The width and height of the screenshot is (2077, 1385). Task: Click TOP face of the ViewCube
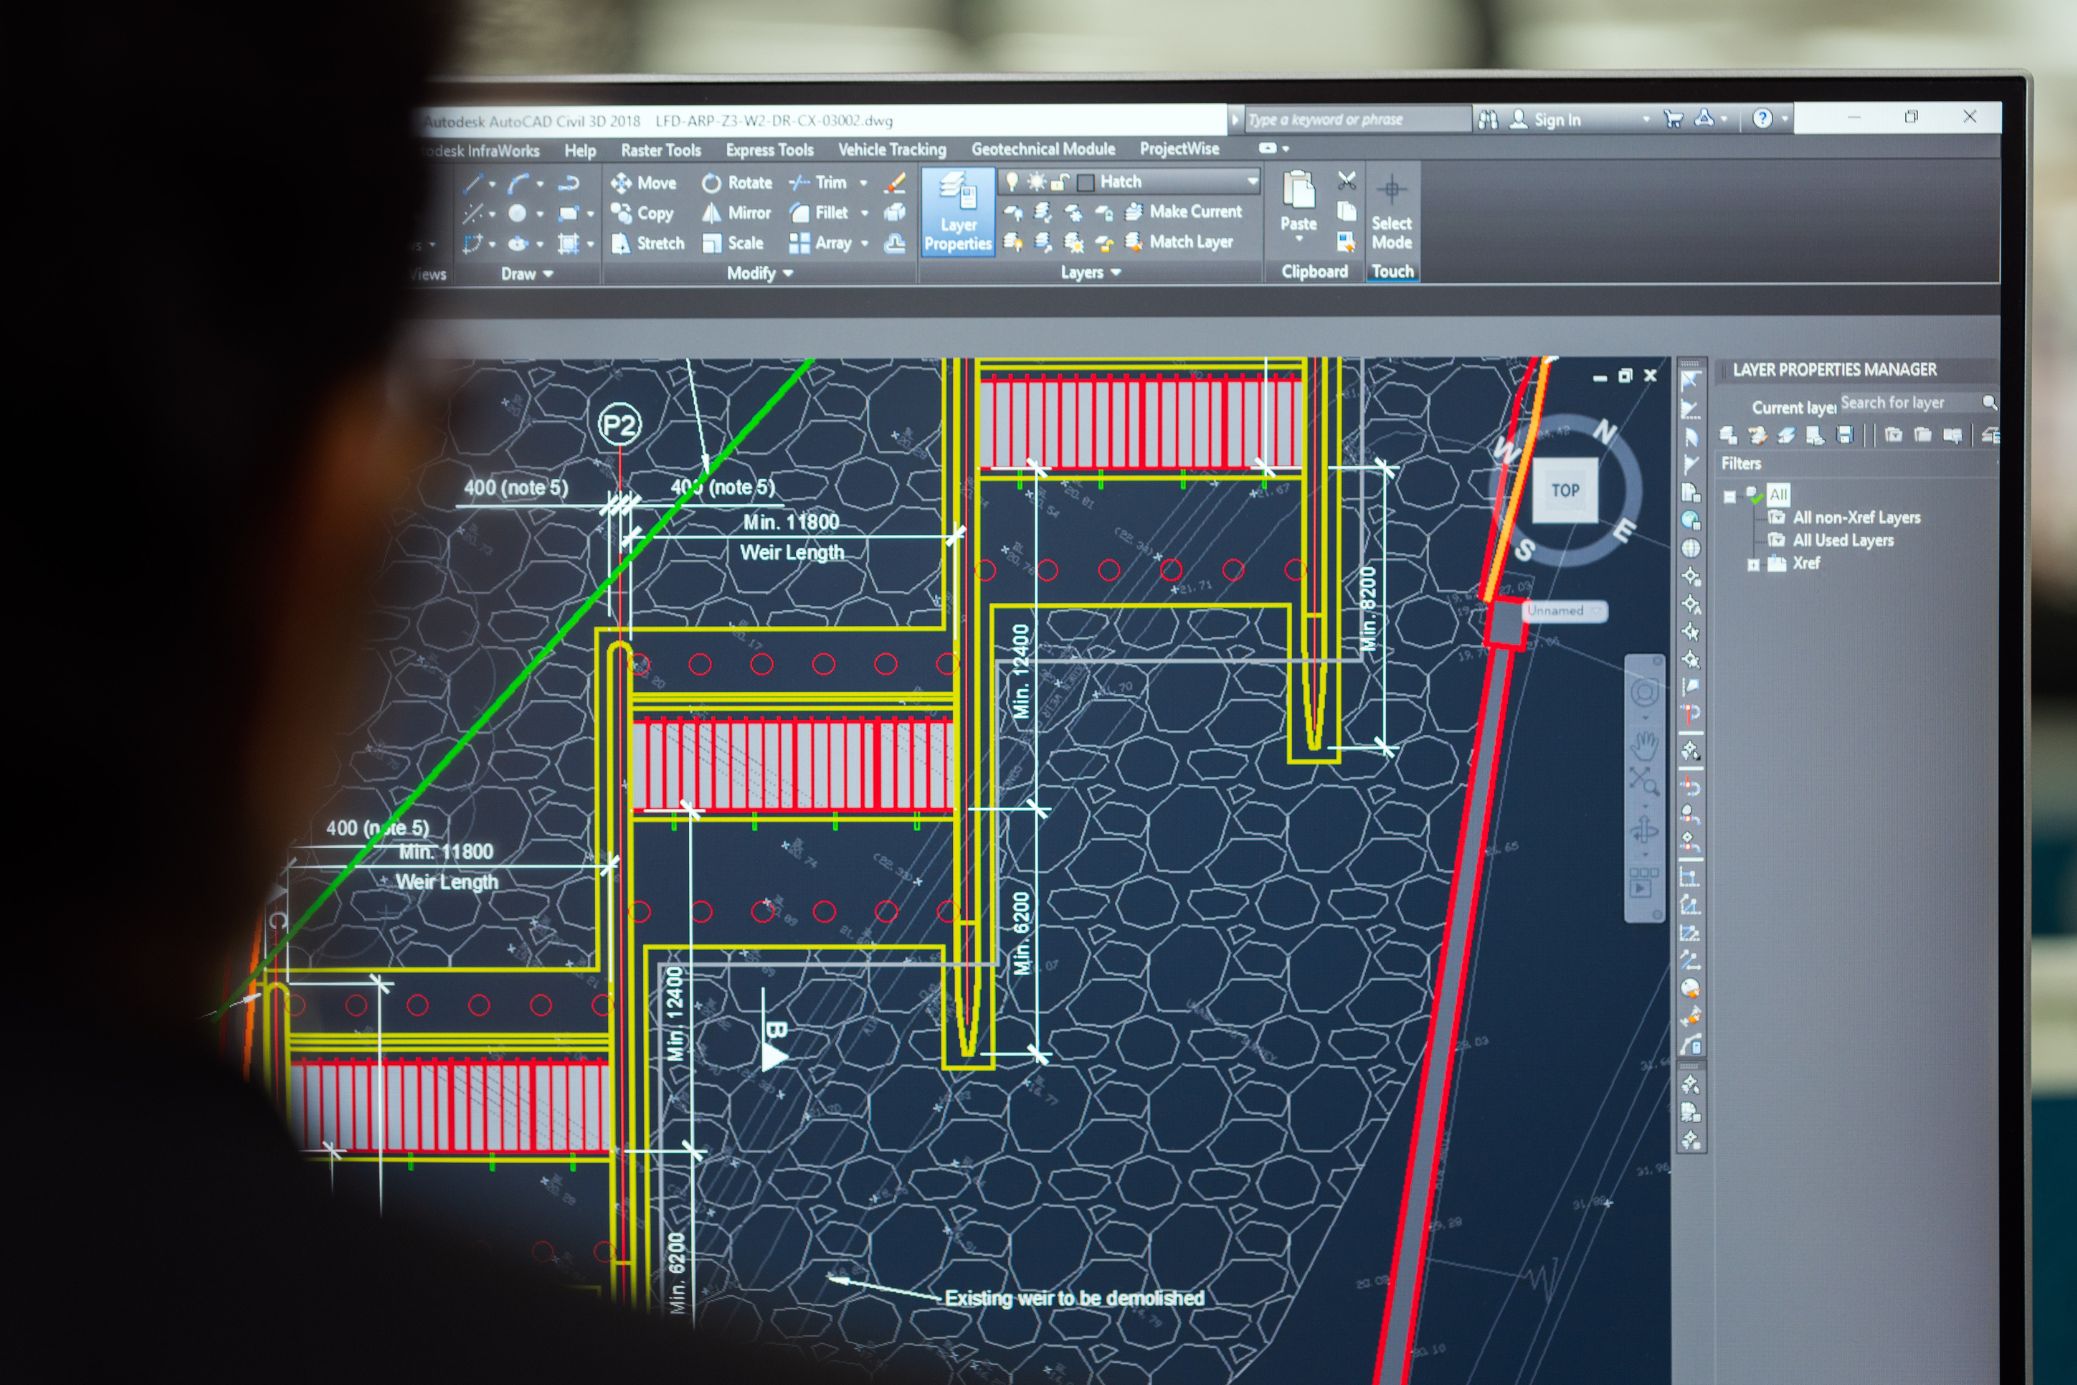[1565, 490]
